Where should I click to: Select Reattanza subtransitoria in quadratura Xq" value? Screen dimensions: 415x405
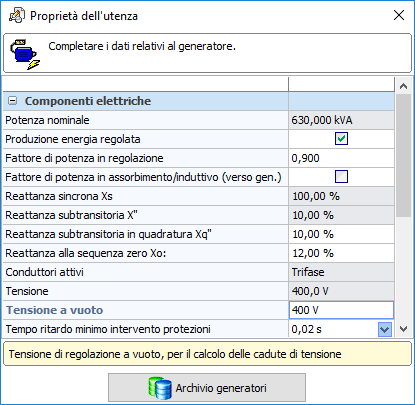point(341,234)
